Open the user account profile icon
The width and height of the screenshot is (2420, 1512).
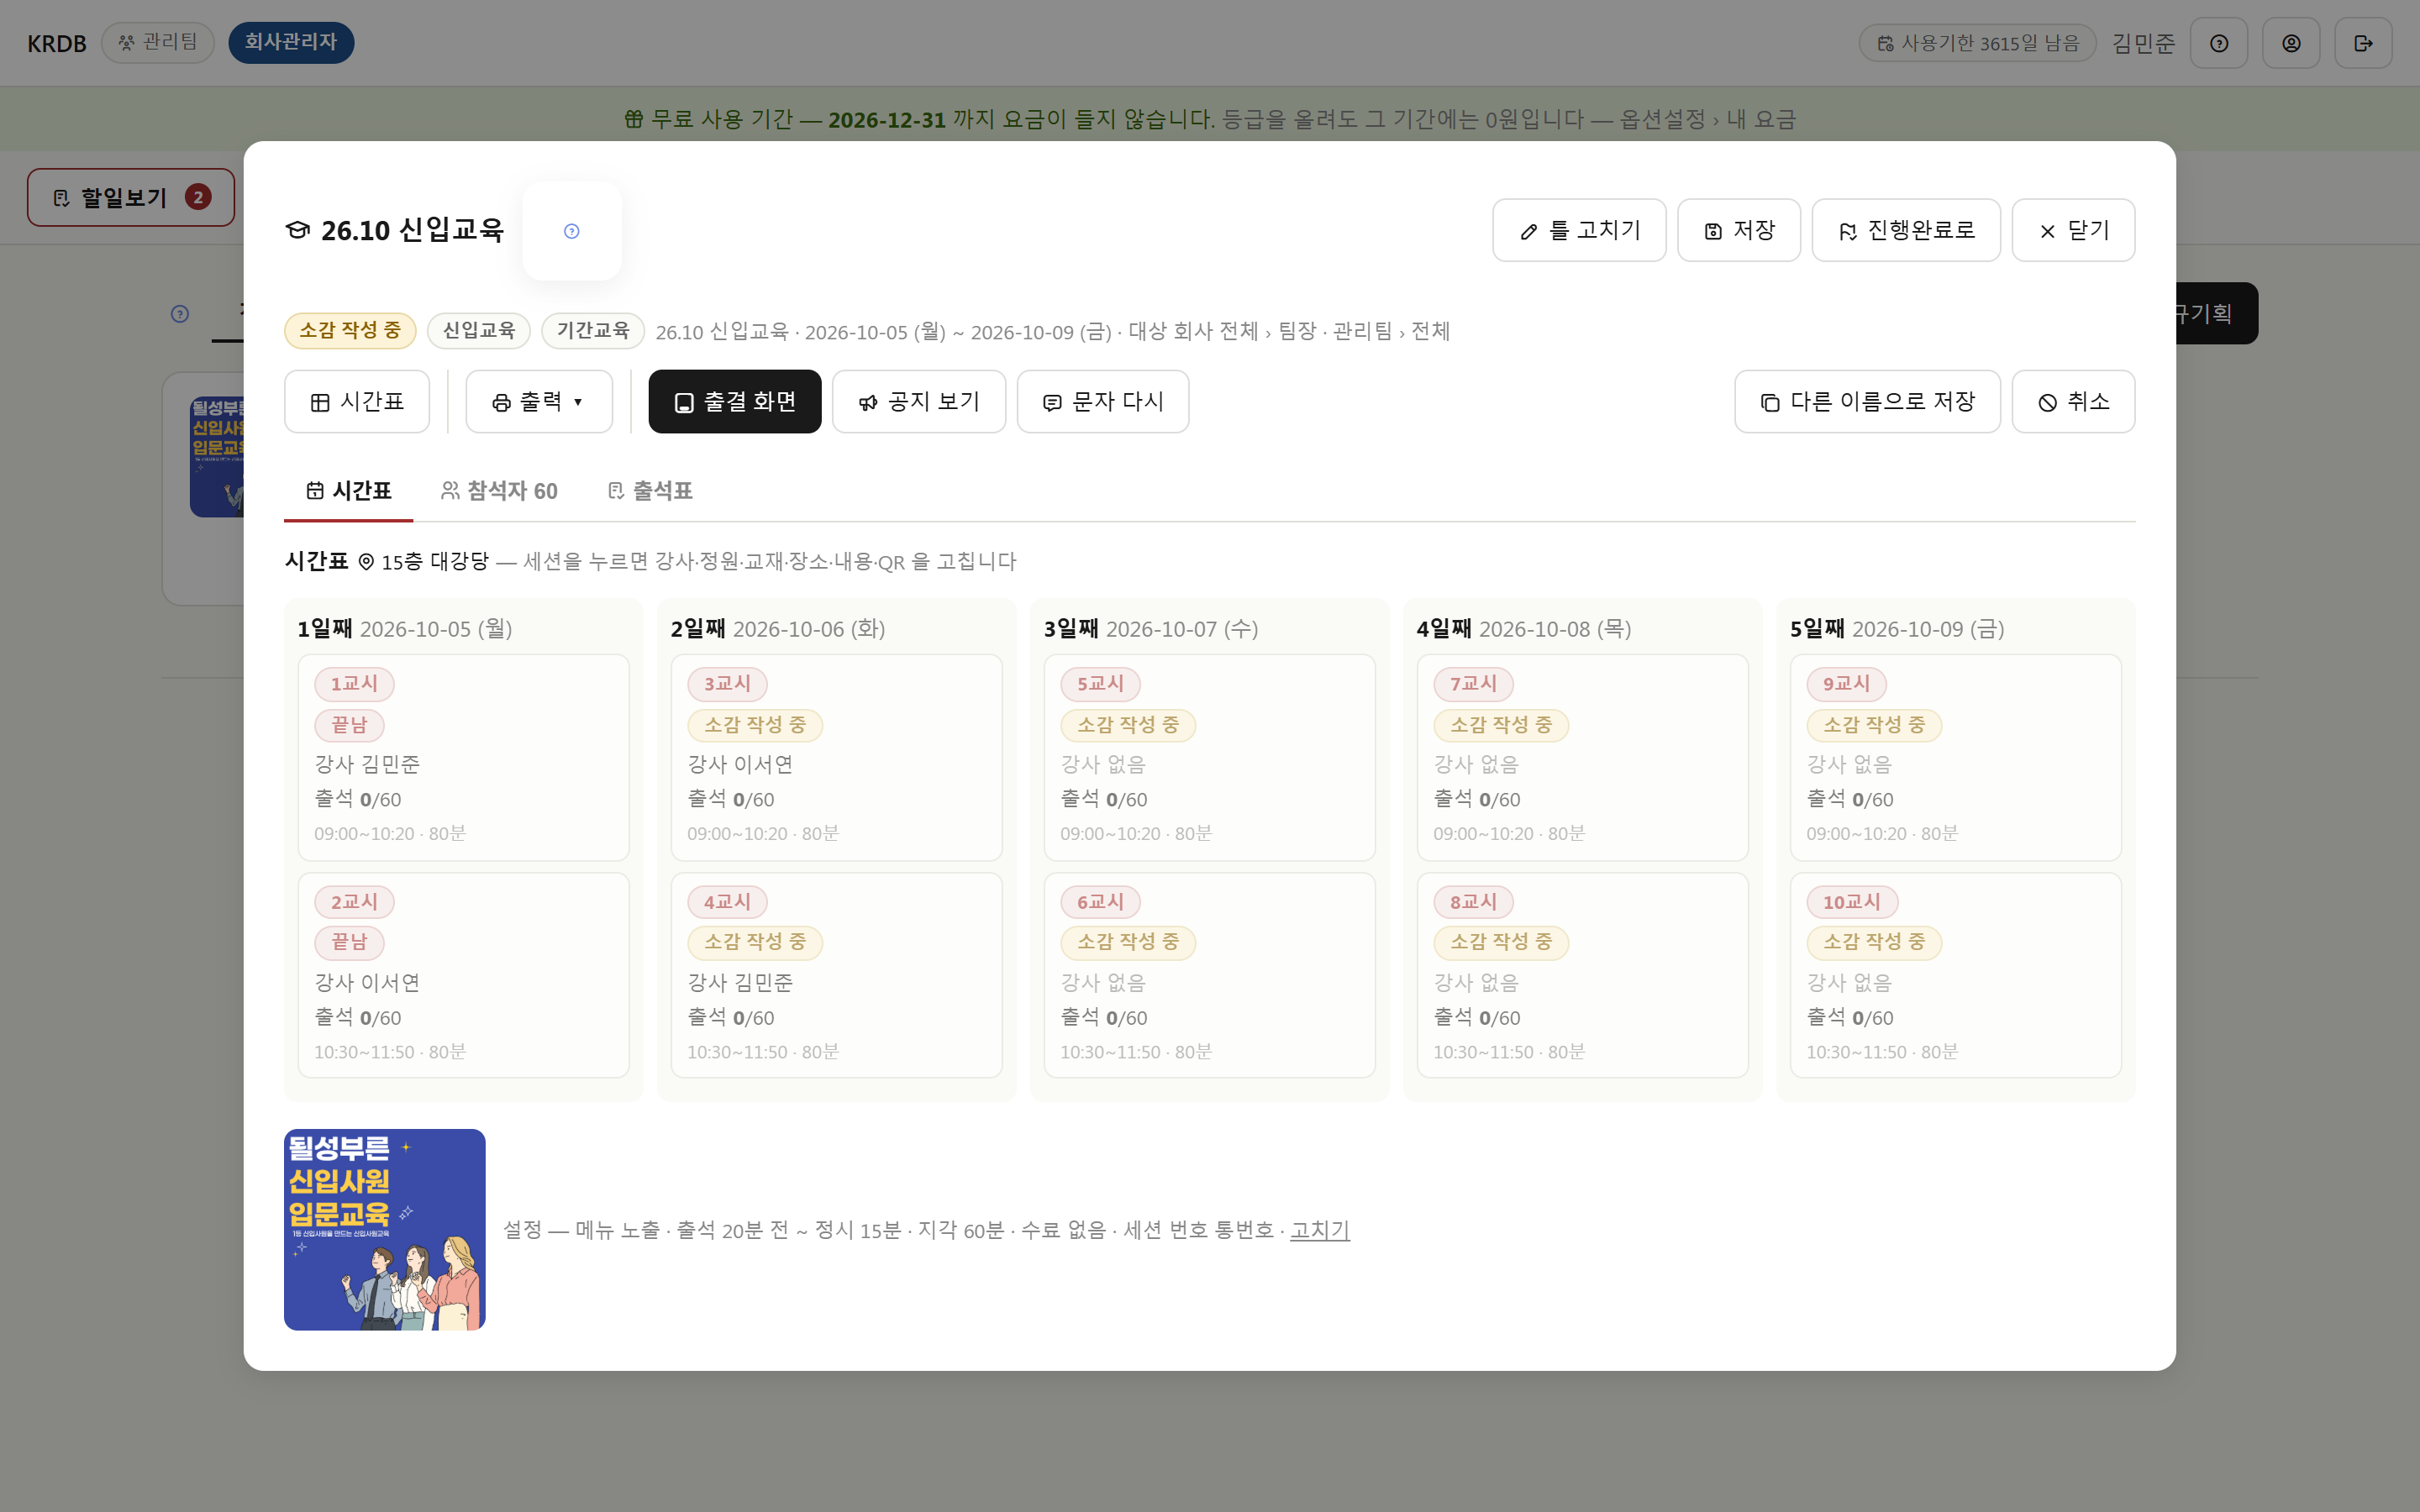pos(2290,43)
